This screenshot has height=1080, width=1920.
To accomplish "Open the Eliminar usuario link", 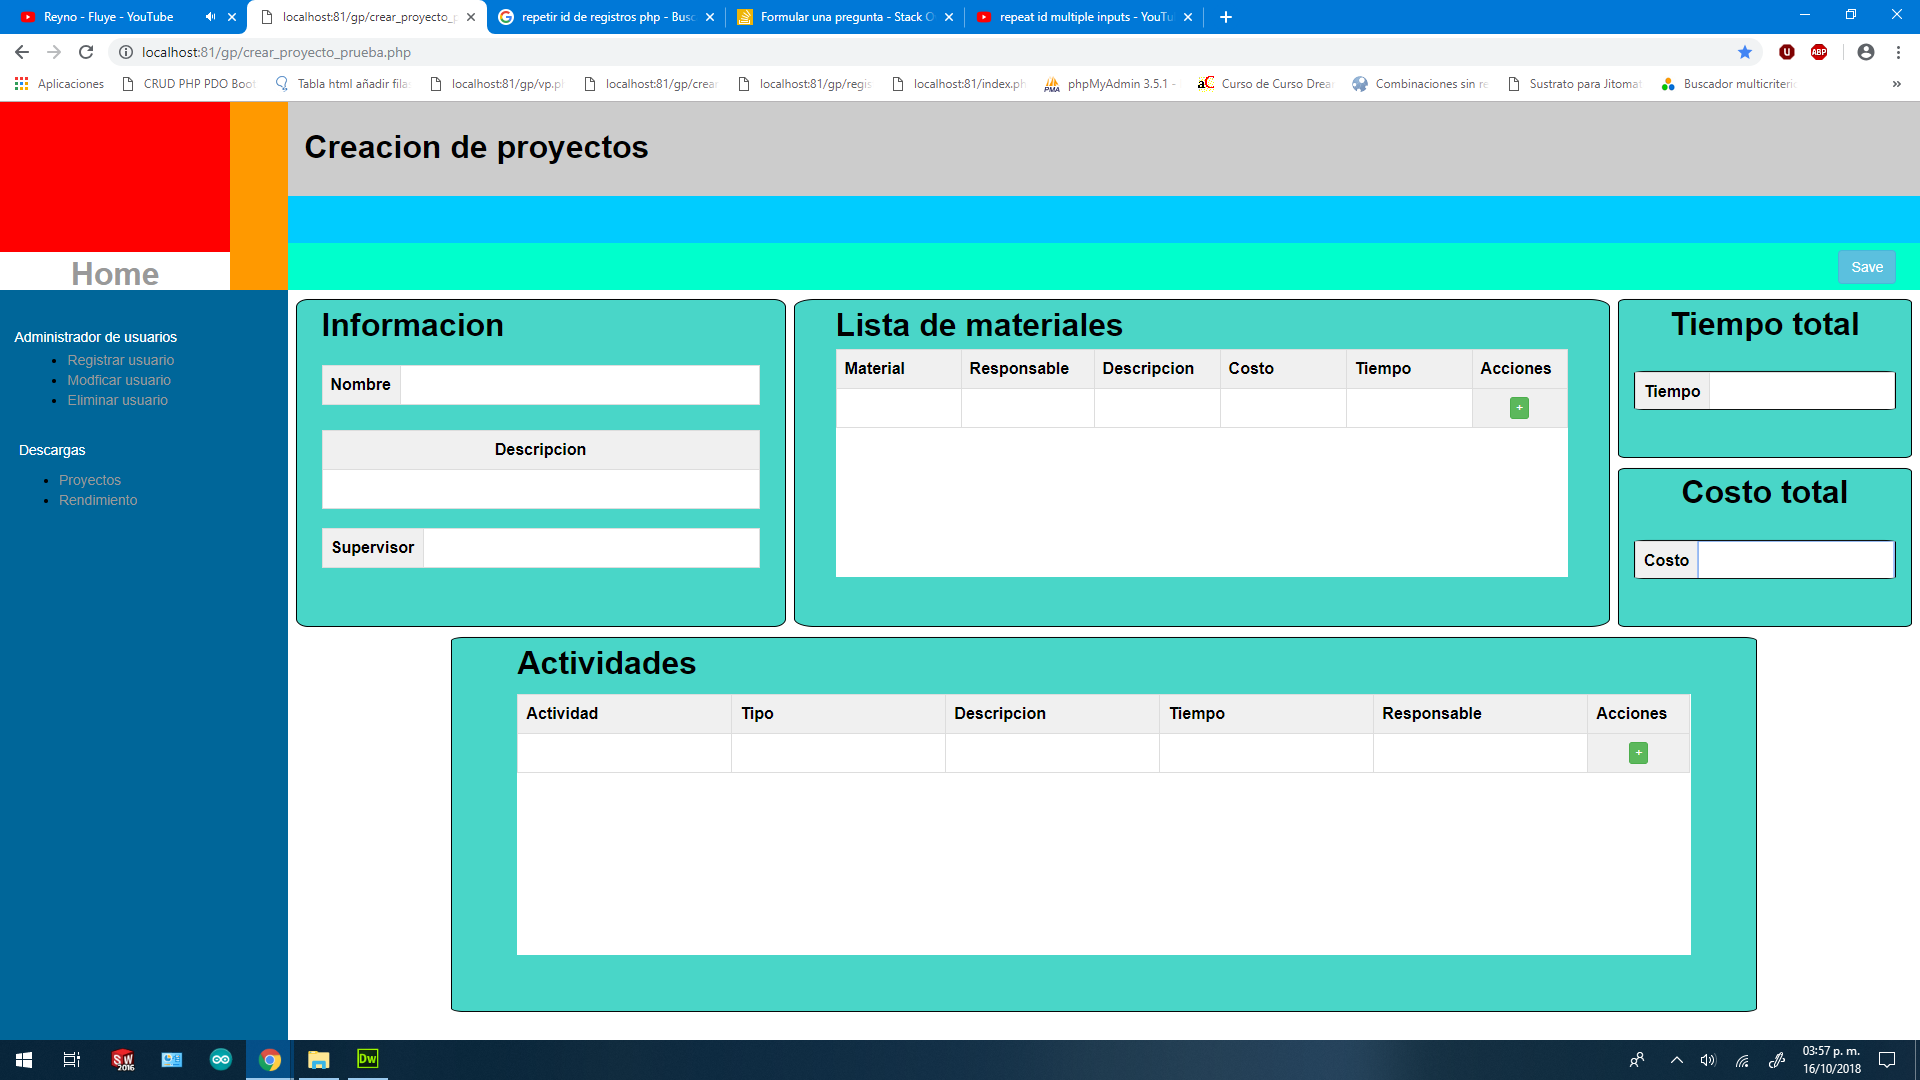I will 118,400.
